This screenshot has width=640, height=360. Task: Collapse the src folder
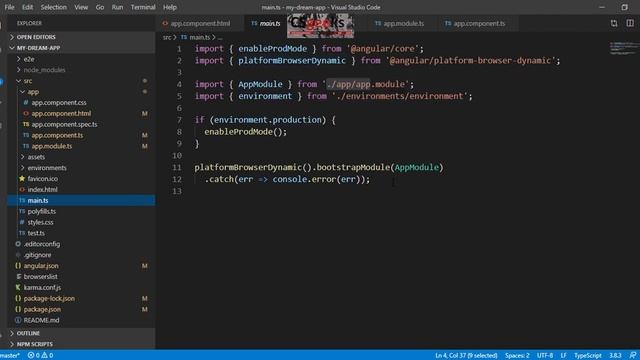coord(81,81)
